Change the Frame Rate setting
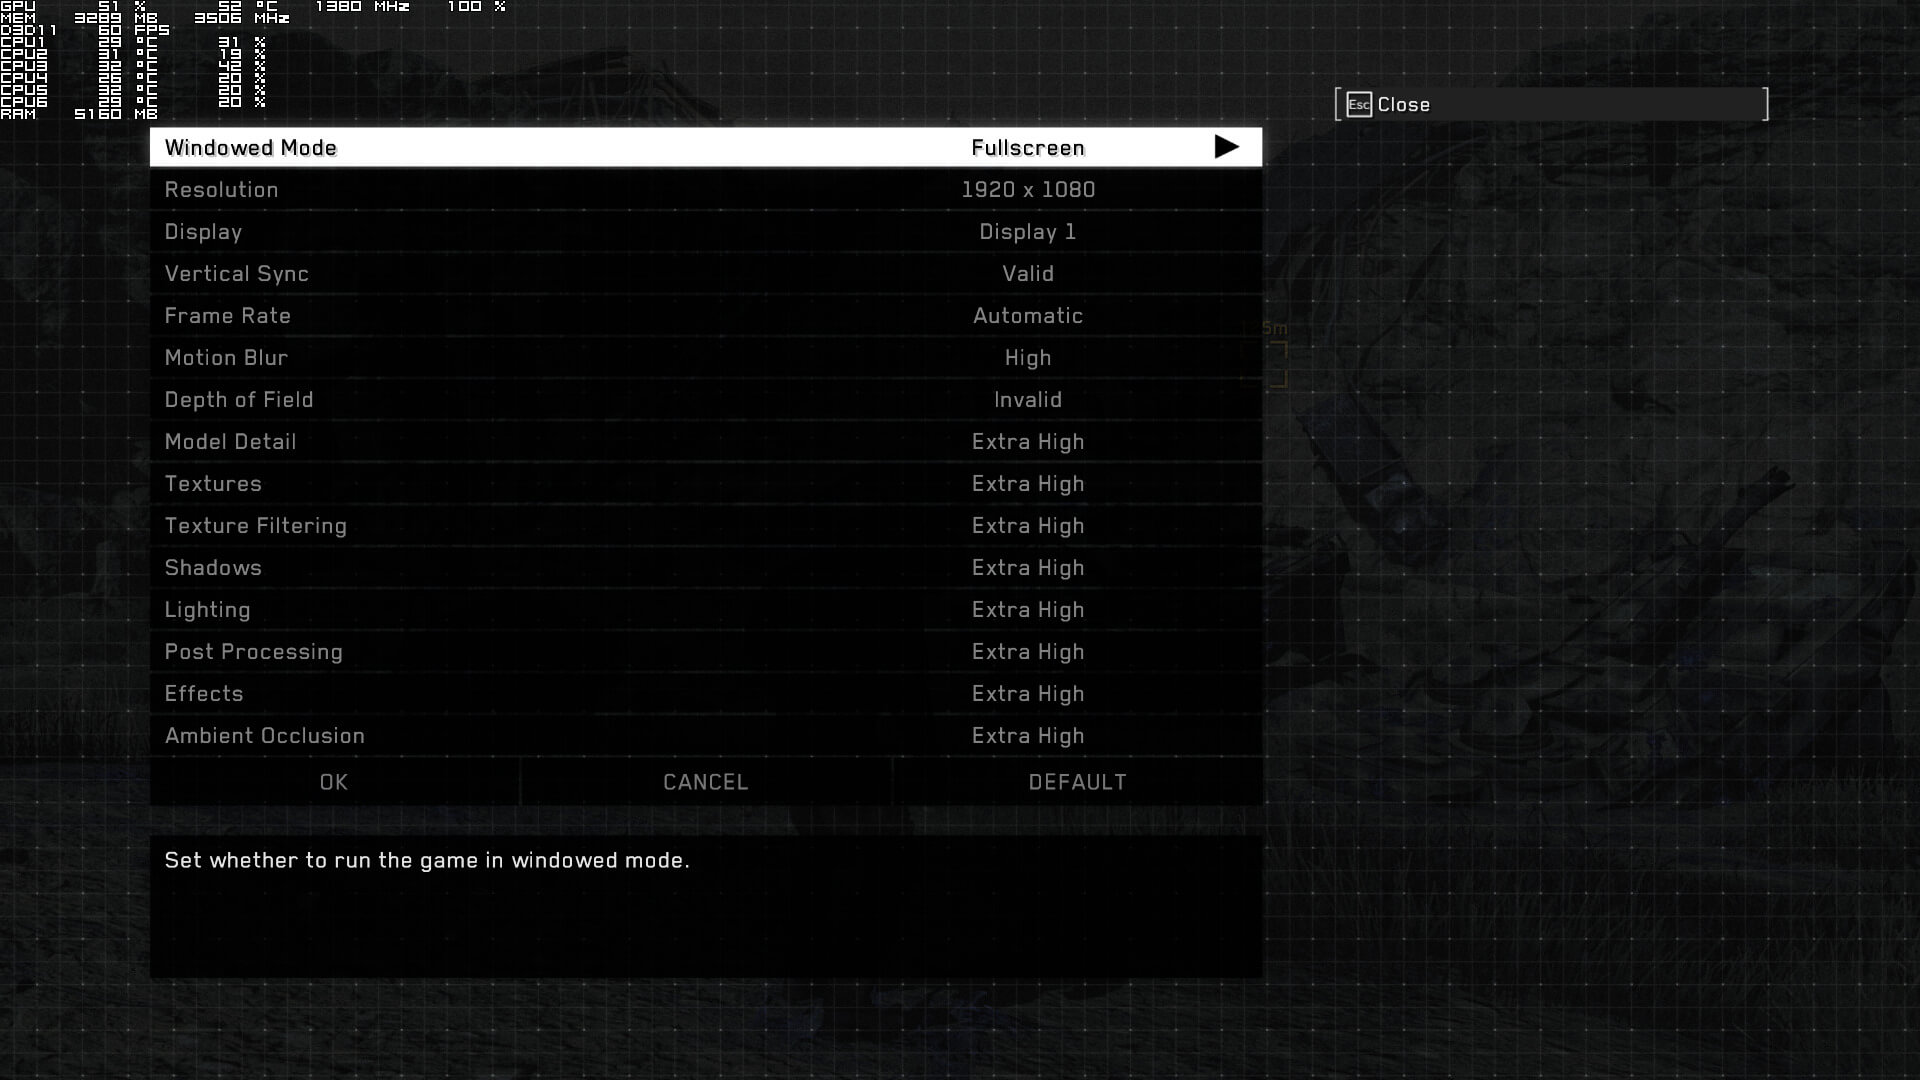 point(706,316)
